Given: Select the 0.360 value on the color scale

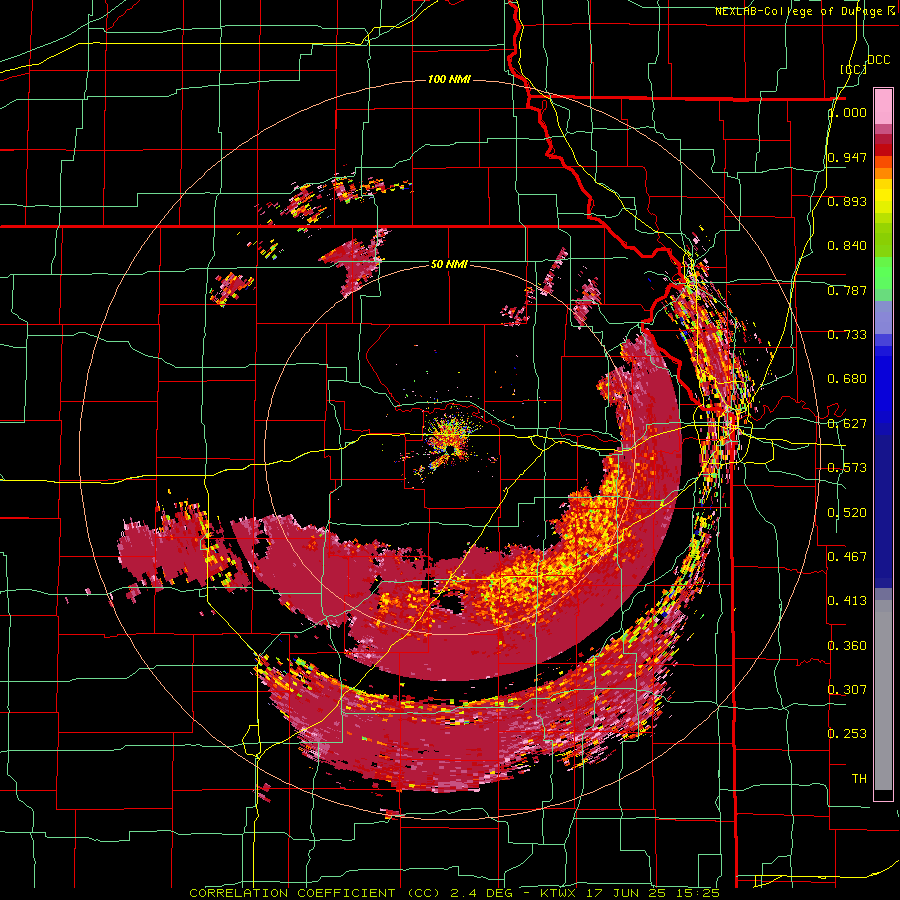Looking at the screenshot, I should 847,646.
